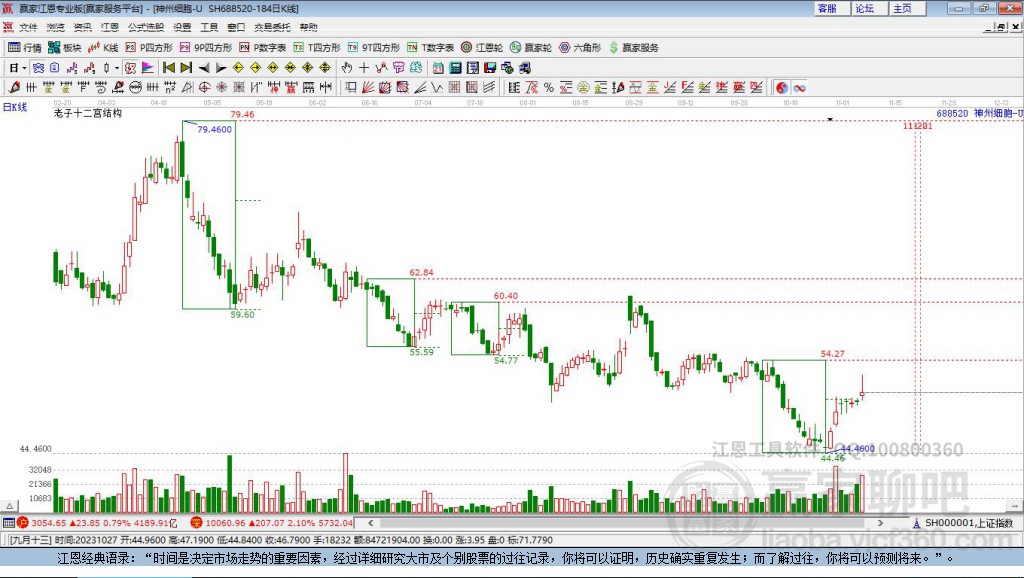Open the 行情 market quotes view

pyautogui.click(x=24, y=48)
